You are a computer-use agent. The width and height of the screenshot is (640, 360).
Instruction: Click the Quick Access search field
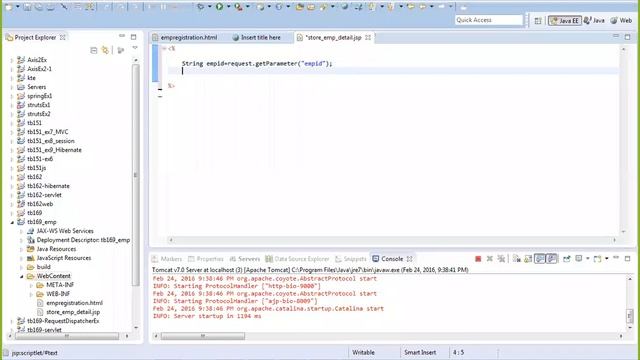point(489,20)
